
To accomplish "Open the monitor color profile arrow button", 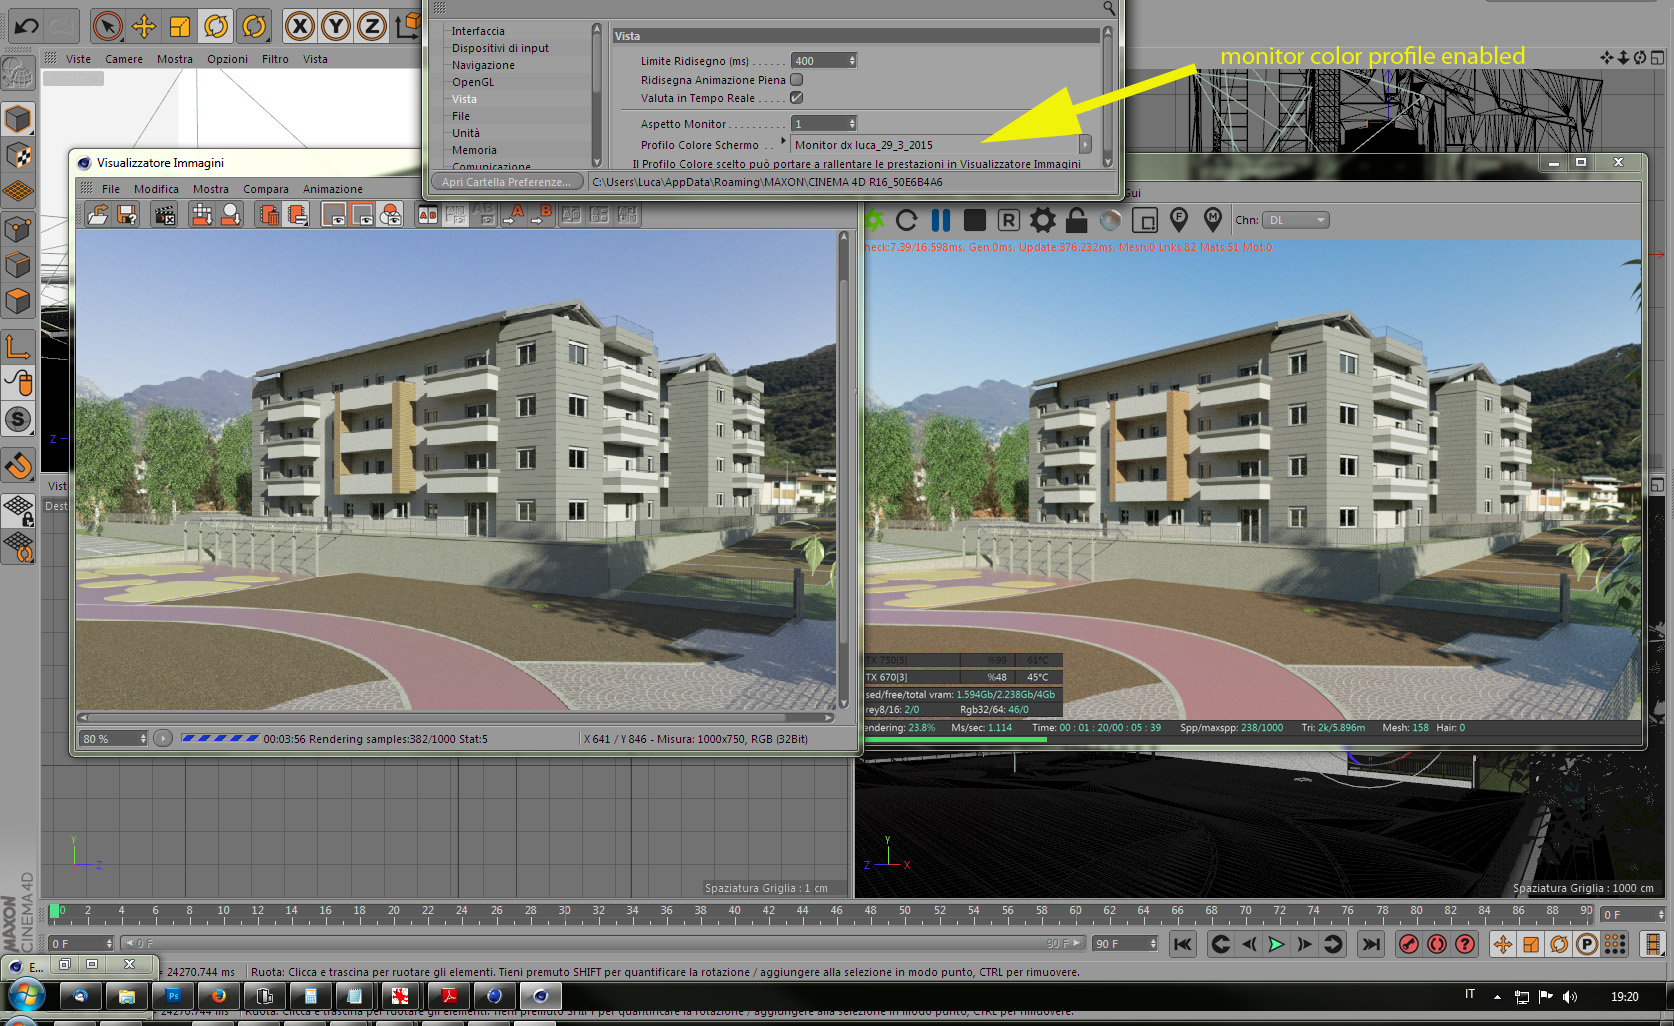I will [1085, 145].
